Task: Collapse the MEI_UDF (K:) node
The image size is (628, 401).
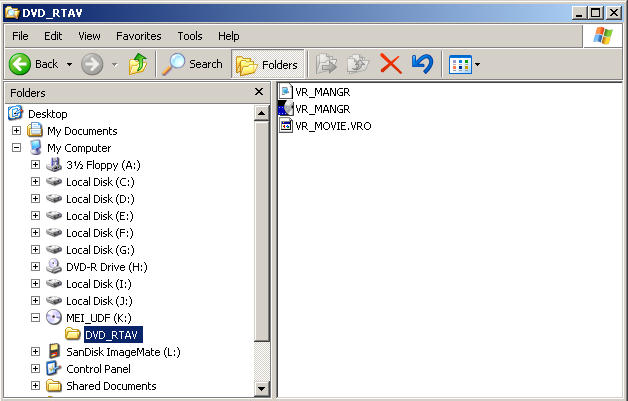Action: tap(36, 318)
